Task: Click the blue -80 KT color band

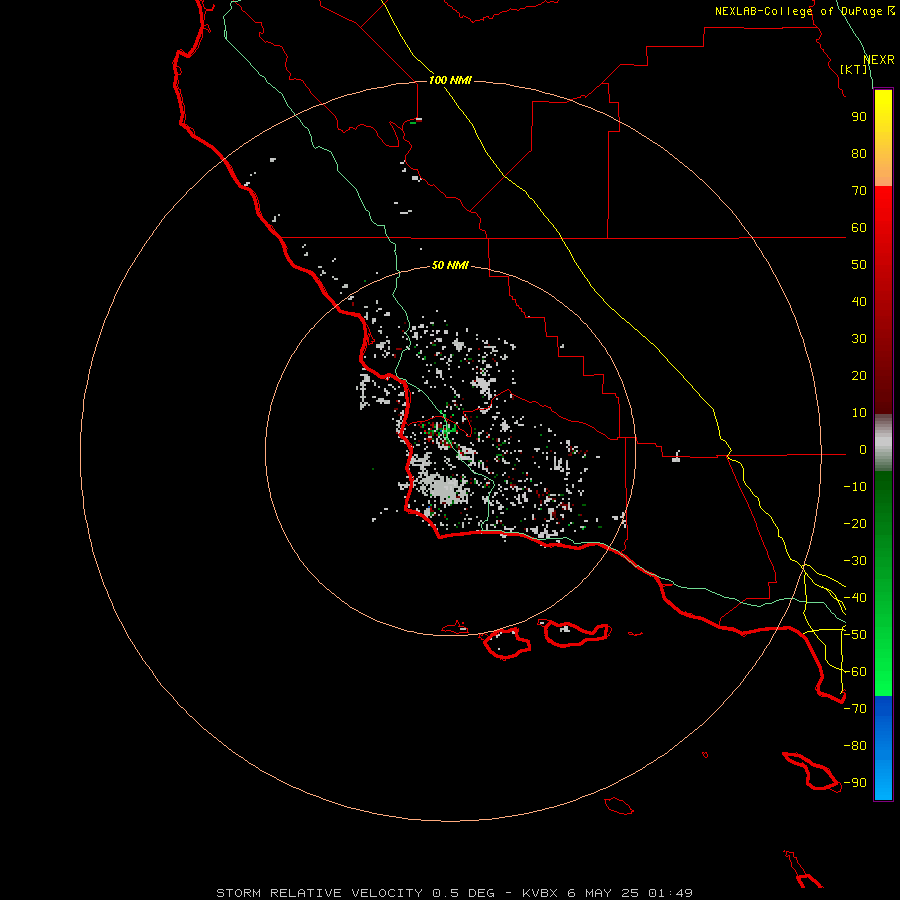Action: tap(883, 745)
